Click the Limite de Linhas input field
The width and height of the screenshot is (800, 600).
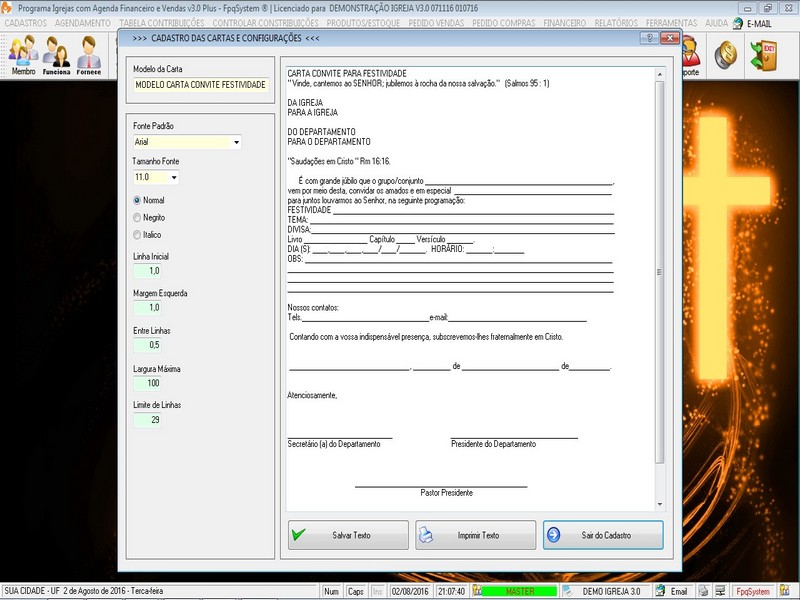[147, 420]
